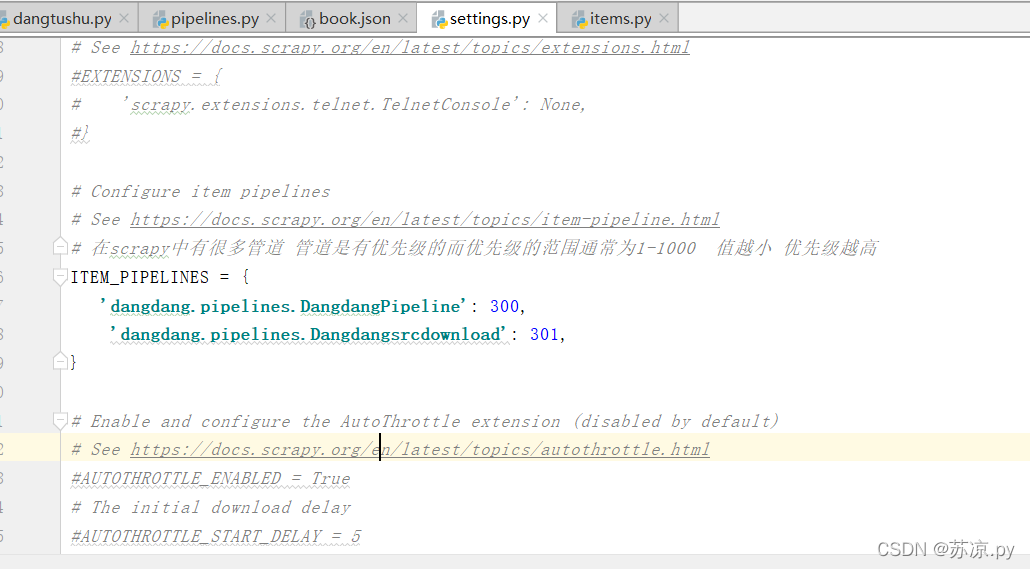This screenshot has height=569, width=1030.
Task: Open the autothrottle.html documentation link
Action: (420, 449)
